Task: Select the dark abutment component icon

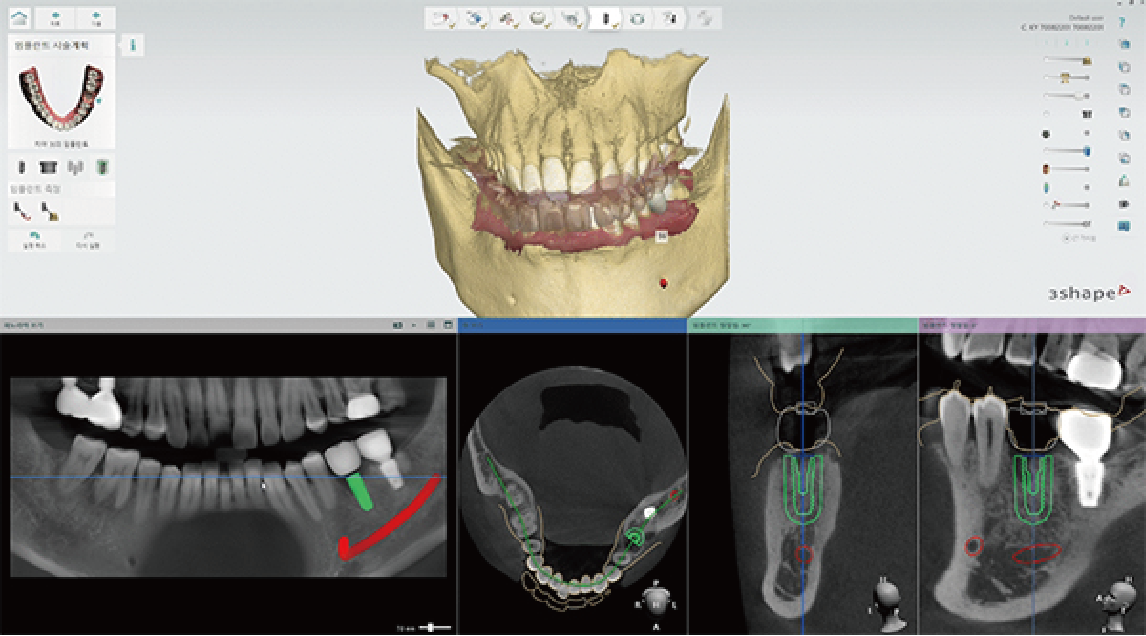Action: (48, 167)
